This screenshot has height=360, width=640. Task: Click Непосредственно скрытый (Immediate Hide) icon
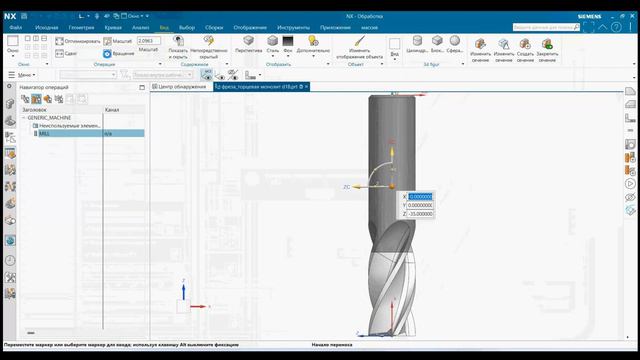(209, 41)
